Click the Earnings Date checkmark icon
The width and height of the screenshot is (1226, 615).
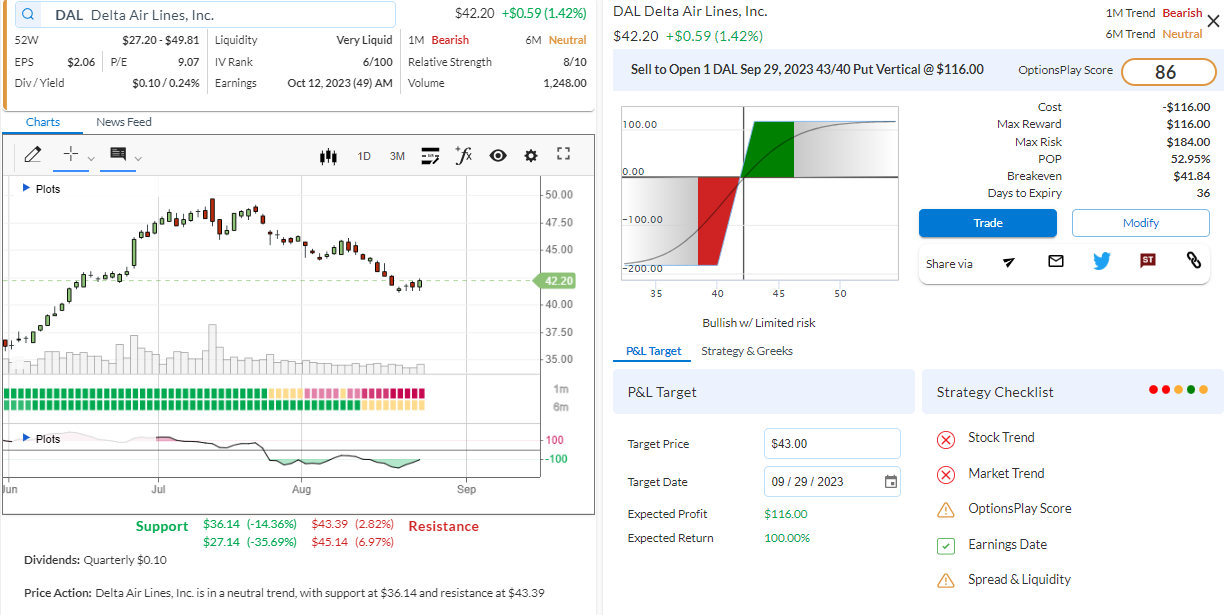(946, 546)
